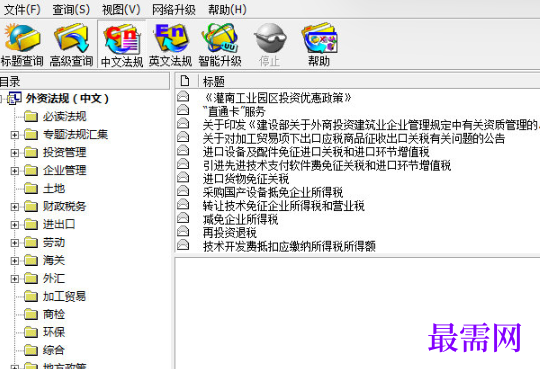The height and width of the screenshot is (369, 540).
Task: Open 引进先进技术支付软件费免征关税 entry
Action: tap(327, 165)
